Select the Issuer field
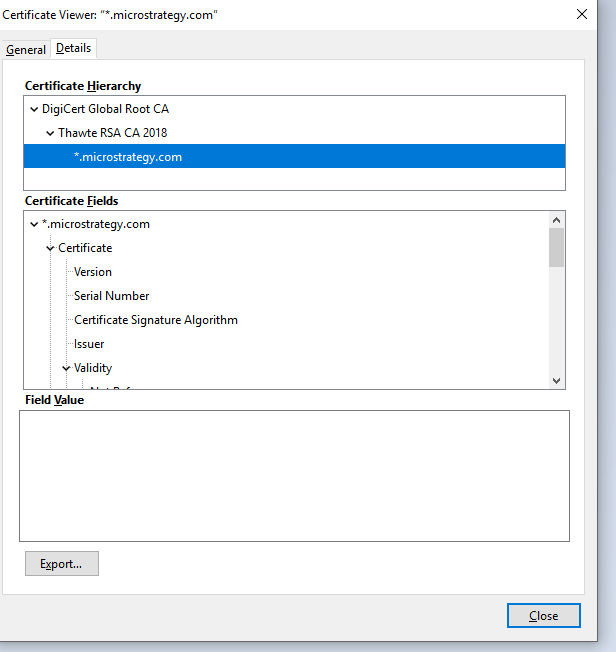The image size is (616, 652). 89,344
